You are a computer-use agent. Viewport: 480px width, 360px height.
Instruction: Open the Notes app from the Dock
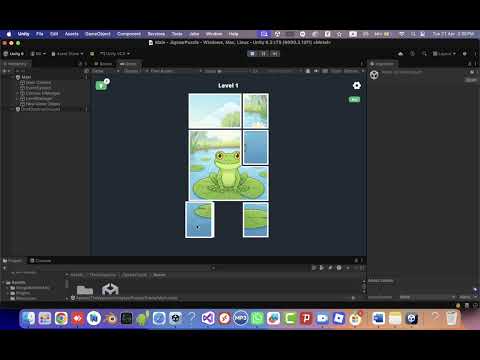[x=395, y=318]
